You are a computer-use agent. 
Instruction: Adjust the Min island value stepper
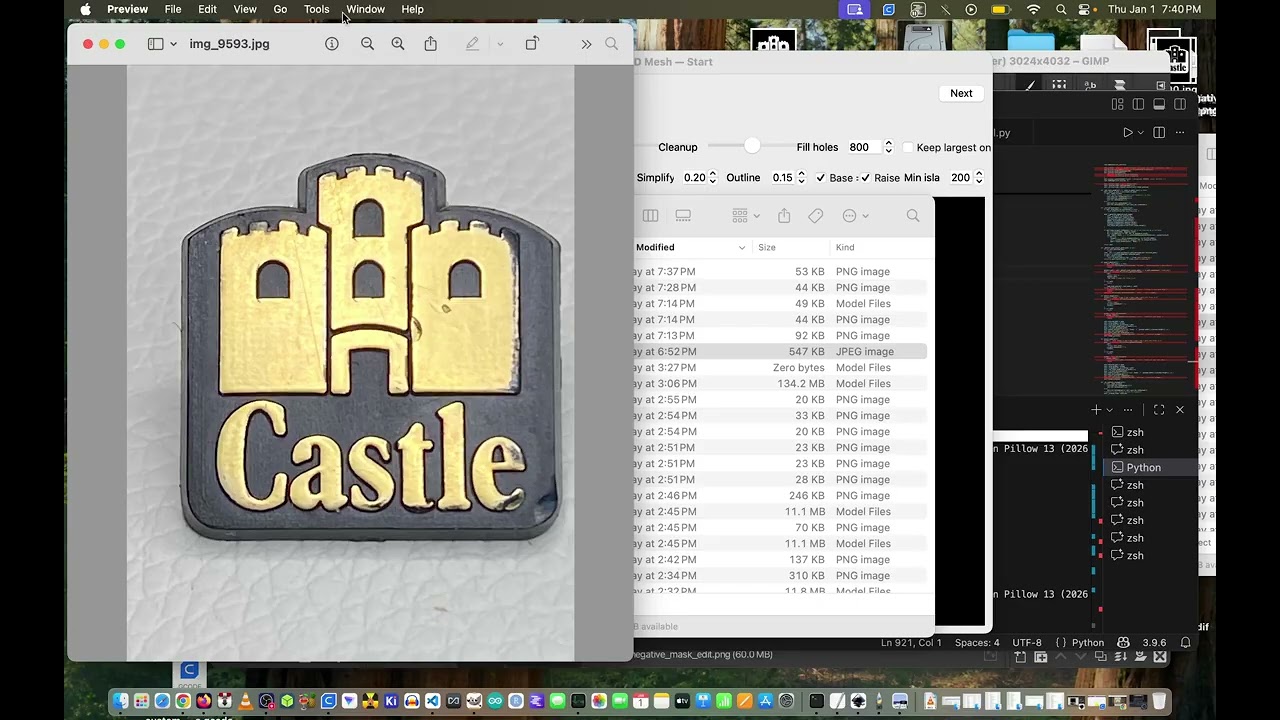click(x=979, y=178)
